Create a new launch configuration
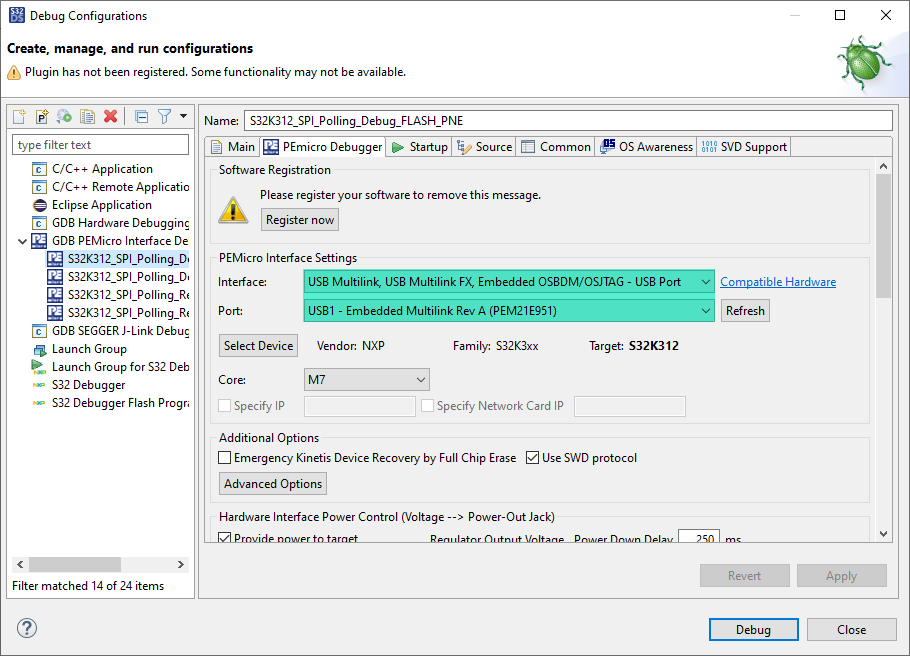This screenshot has height=656, width=910. [x=18, y=116]
